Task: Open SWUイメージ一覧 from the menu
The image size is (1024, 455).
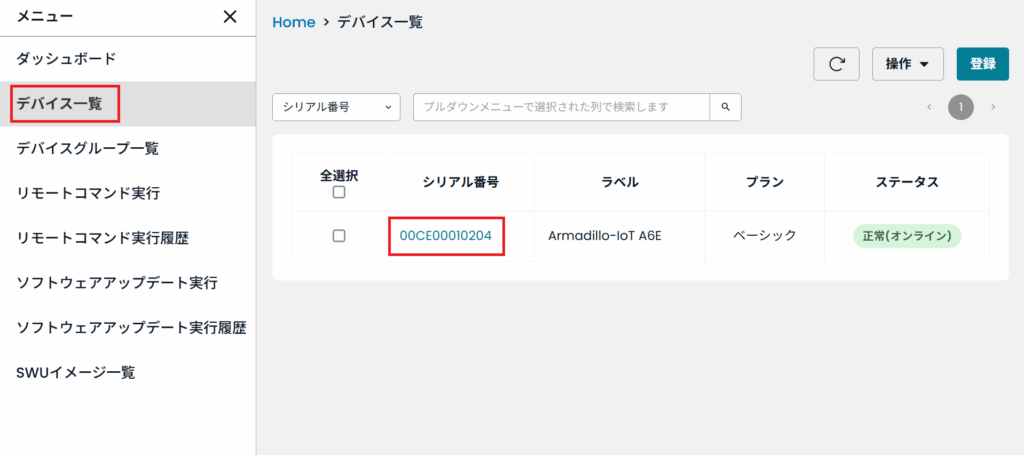Action: [x=76, y=372]
